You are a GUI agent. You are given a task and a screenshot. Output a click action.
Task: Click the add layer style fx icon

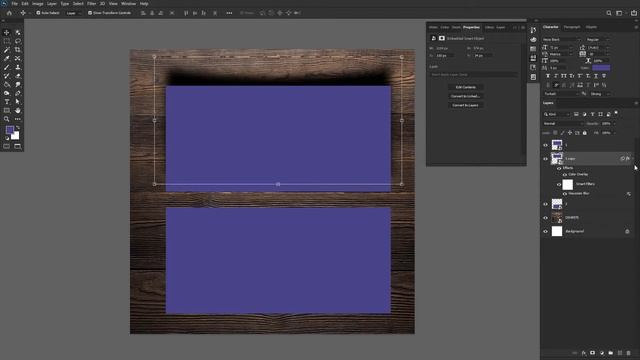[584, 353]
